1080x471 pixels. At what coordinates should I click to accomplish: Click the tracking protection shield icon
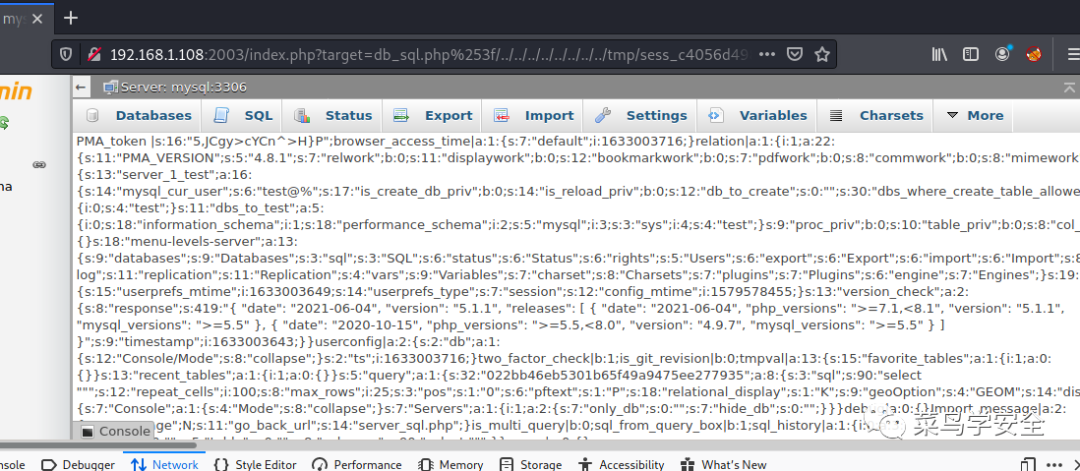66,54
